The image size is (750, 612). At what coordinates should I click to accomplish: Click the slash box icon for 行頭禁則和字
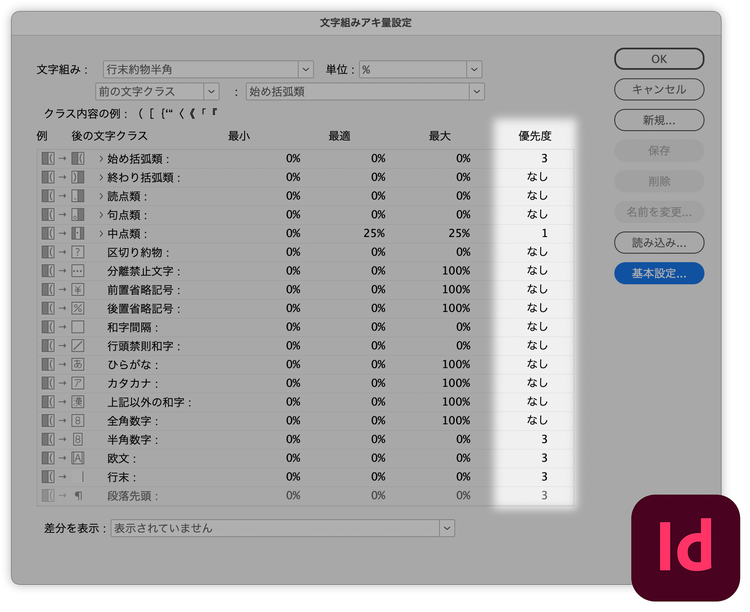pyautogui.click(x=77, y=345)
